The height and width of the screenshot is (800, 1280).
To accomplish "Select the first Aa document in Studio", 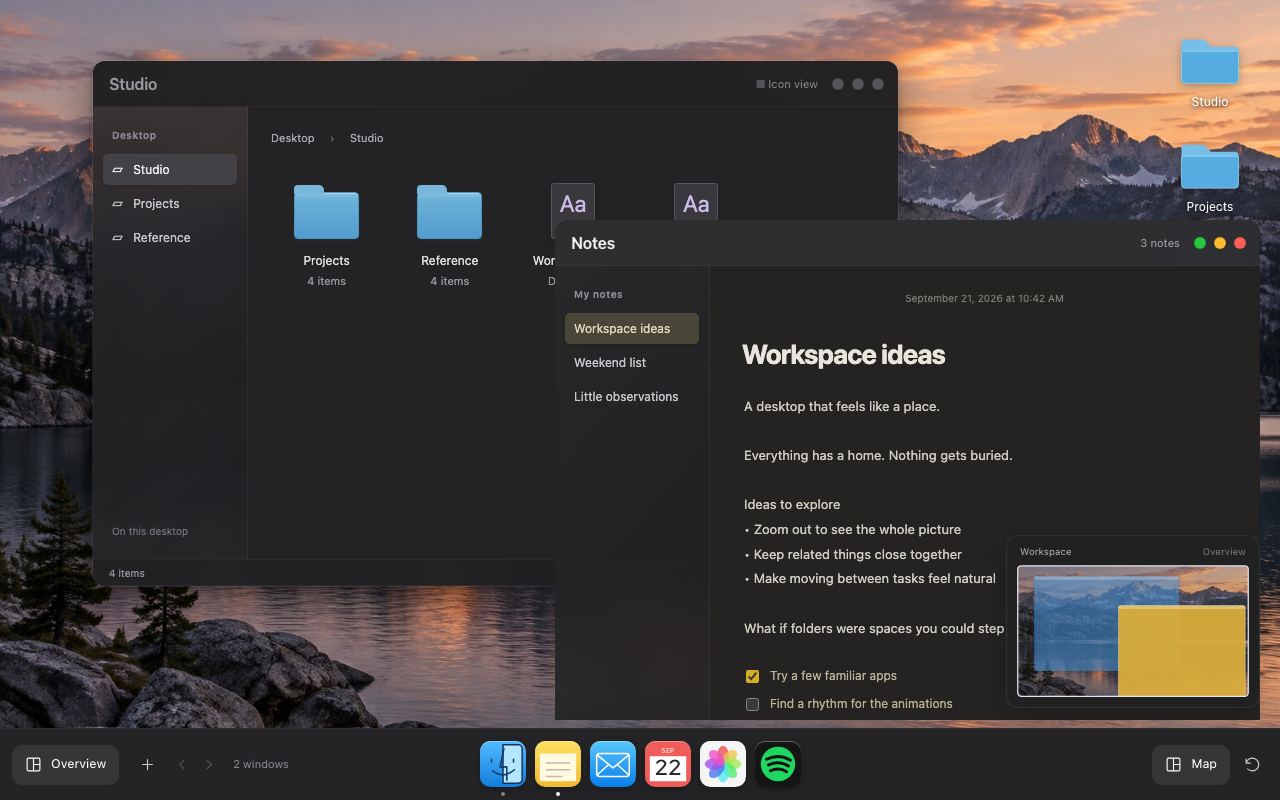I will click(573, 202).
